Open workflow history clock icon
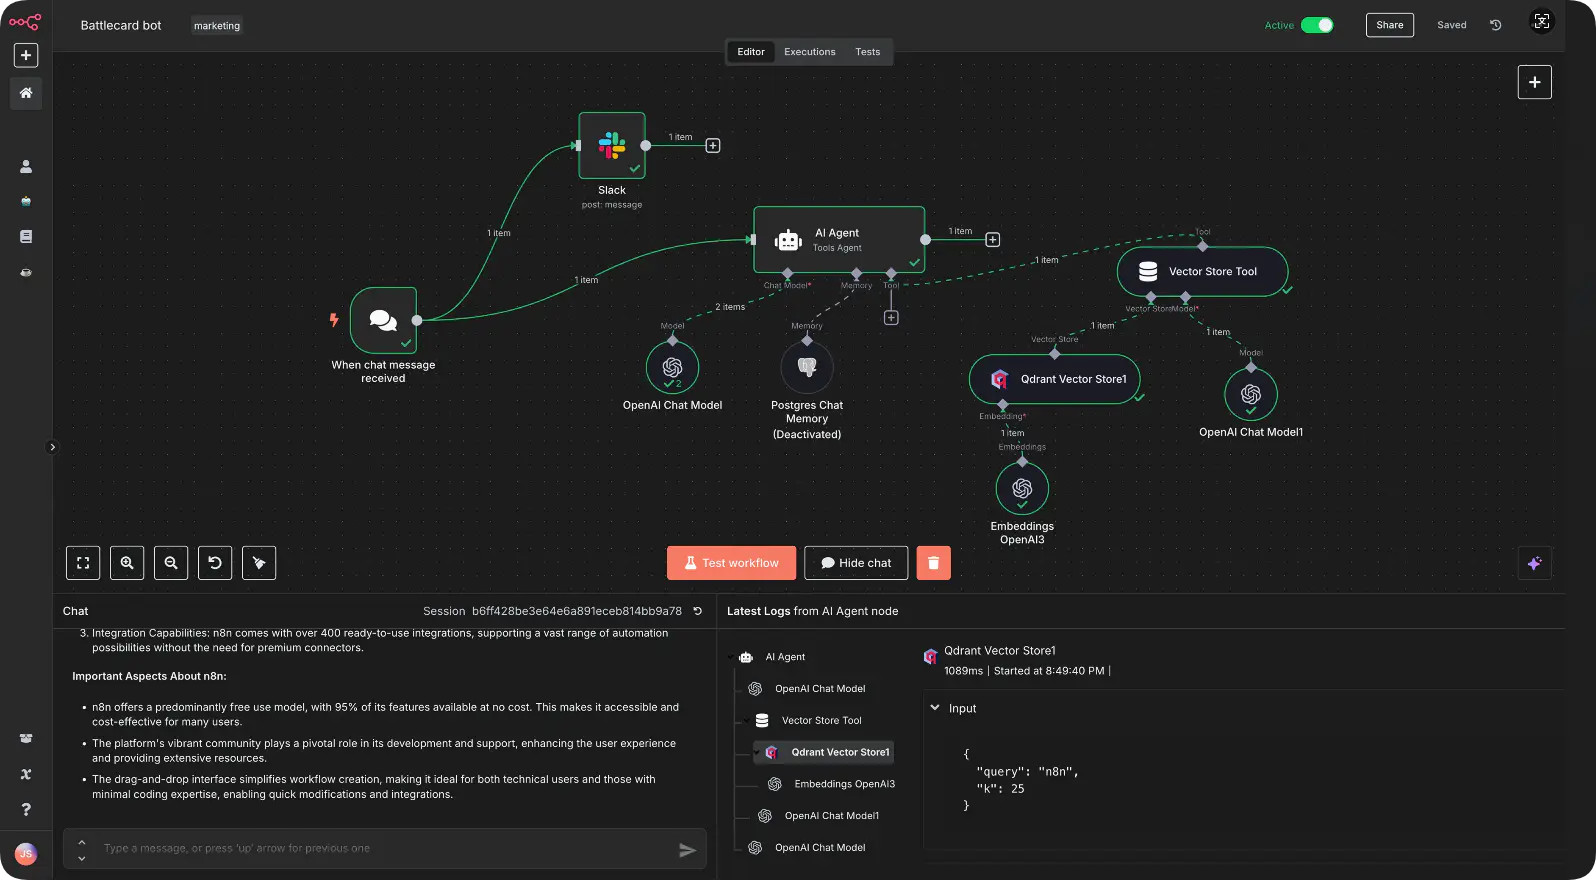The width and height of the screenshot is (1596, 880). (x=1496, y=25)
